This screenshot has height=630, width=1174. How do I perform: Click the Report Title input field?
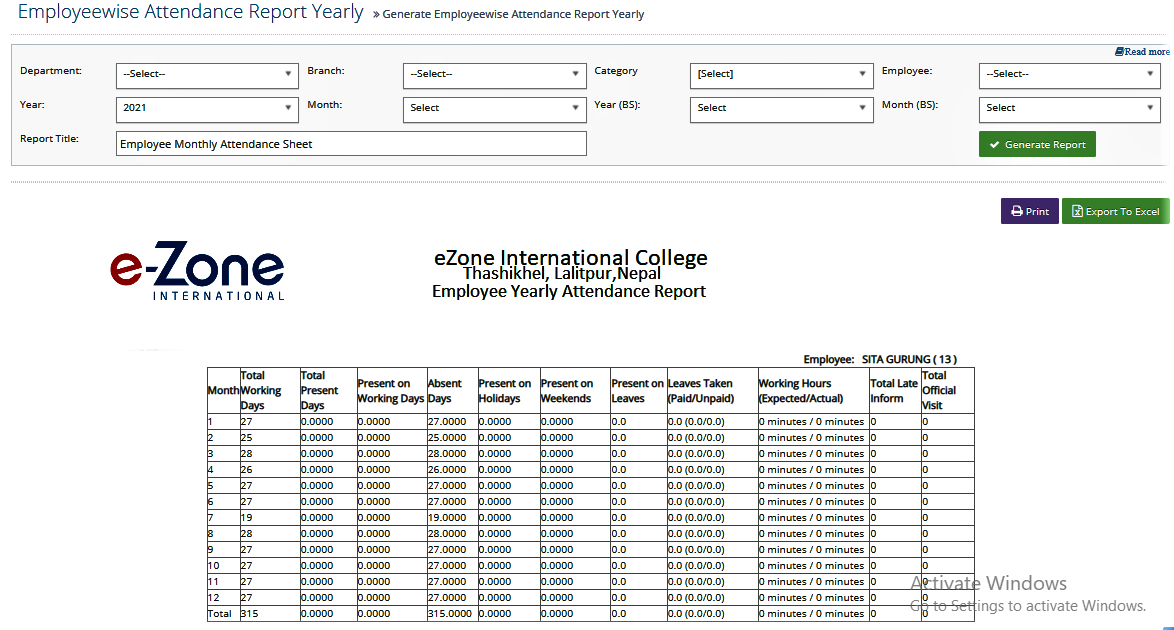351,144
